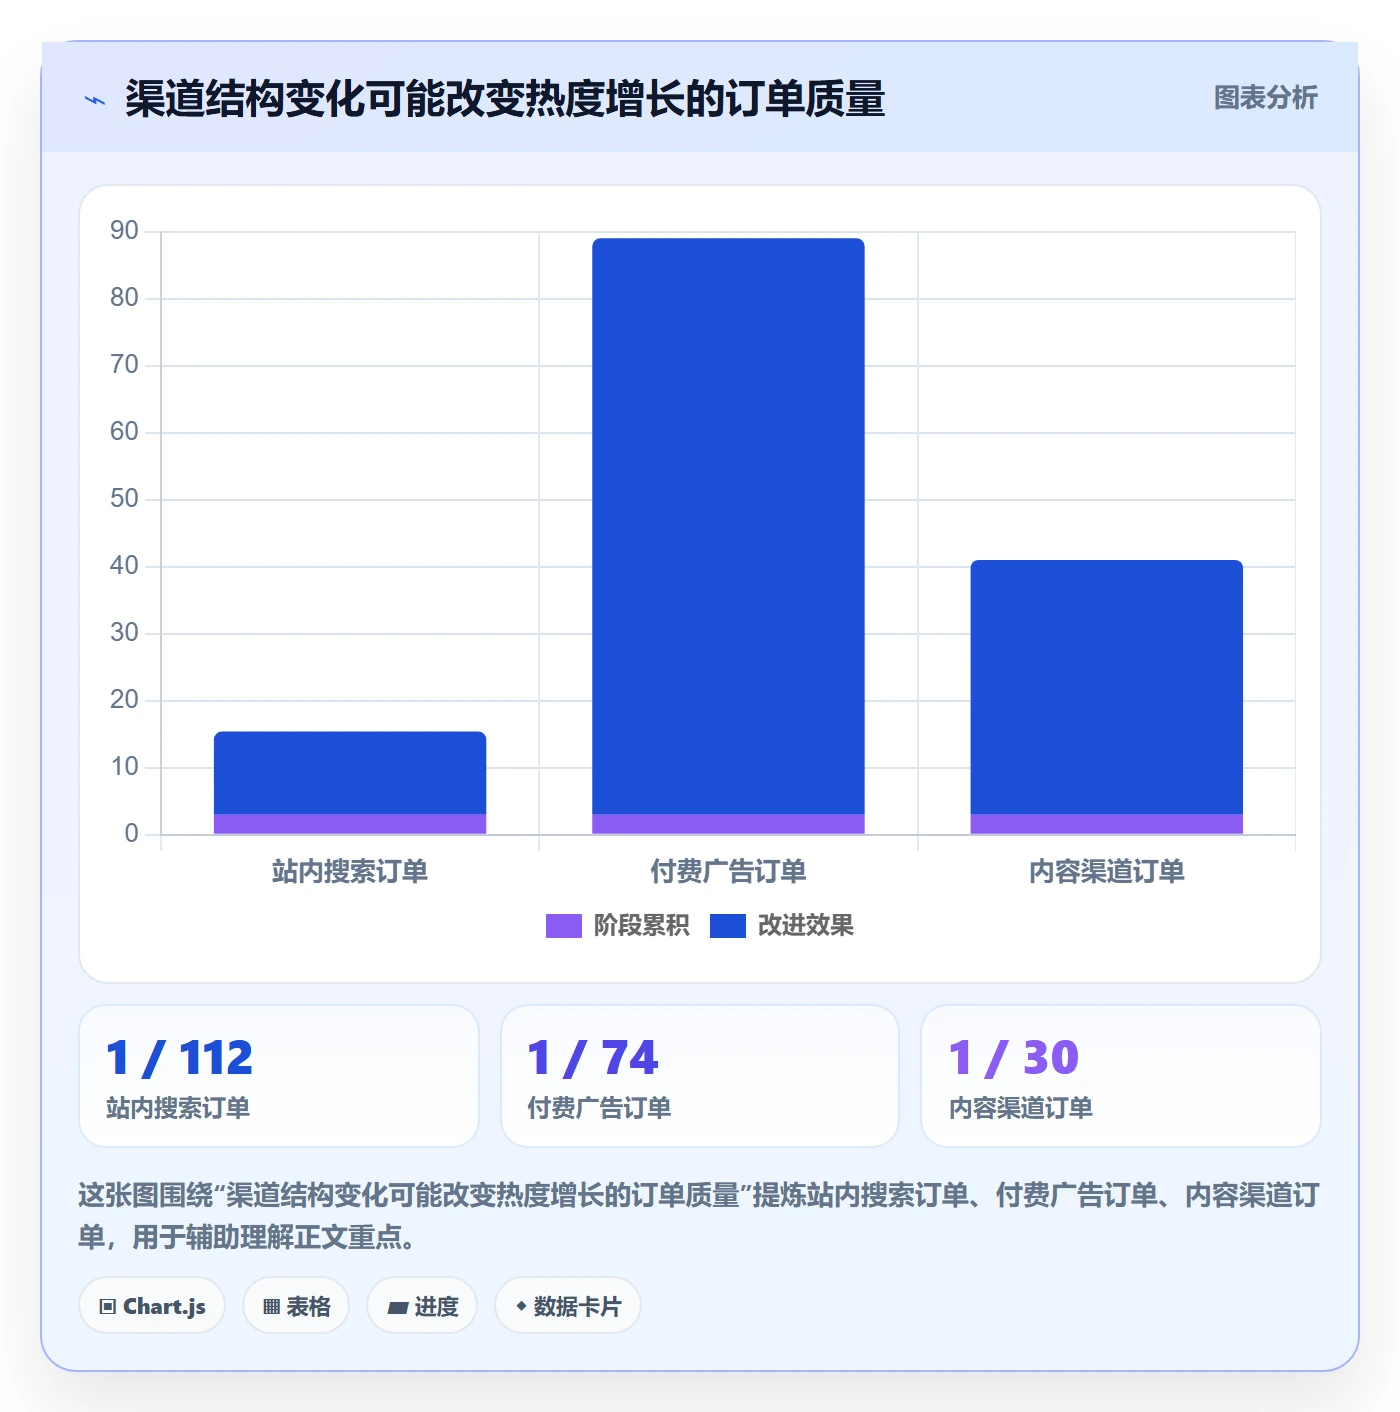The width and height of the screenshot is (1400, 1412).
Task: Click the purple segment under 付费广告订单 bar
Action: 728,824
